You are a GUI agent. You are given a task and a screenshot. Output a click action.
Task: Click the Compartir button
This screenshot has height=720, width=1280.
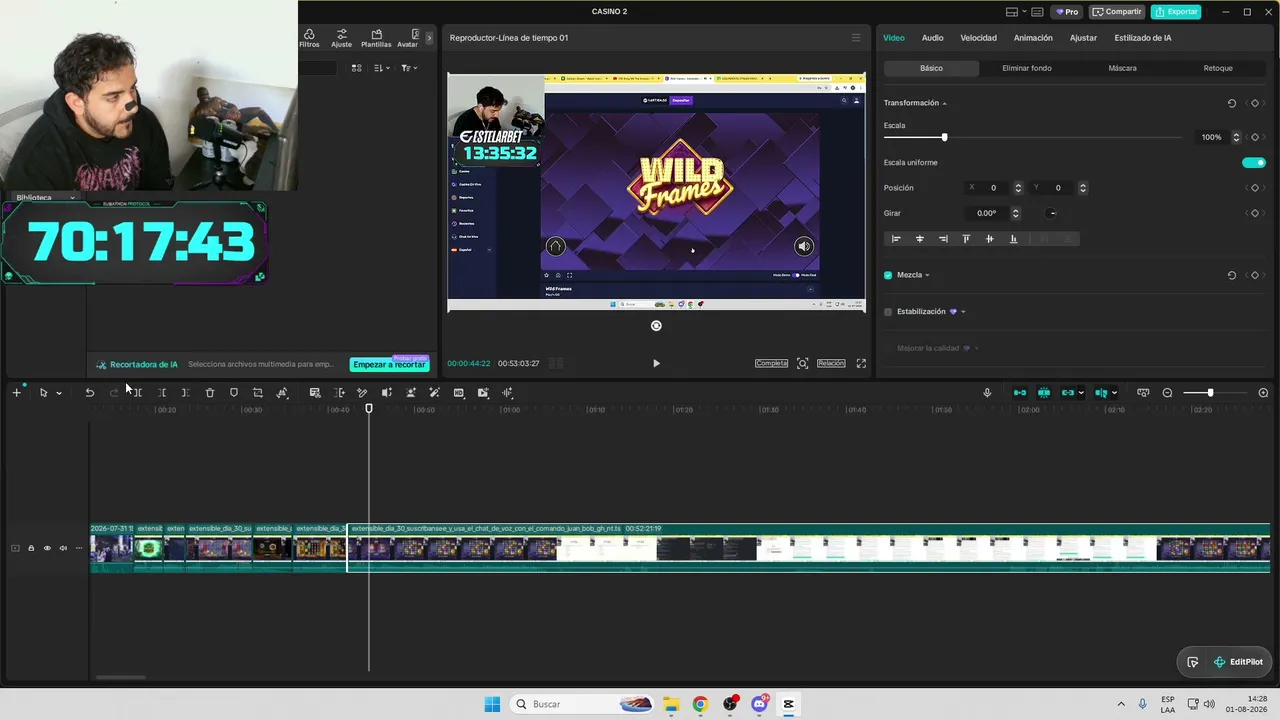coord(1117,12)
